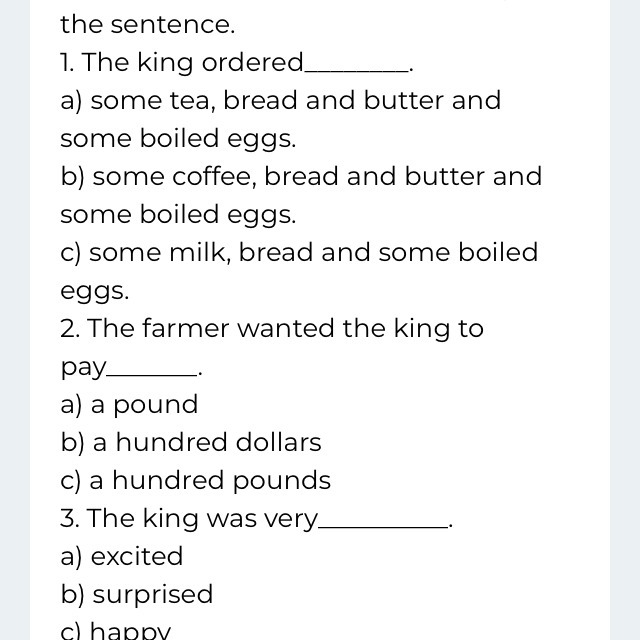The width and height of the screenshot is (640, 640).
Task: Choose answer "b) a hundred dollars"
Action: click(x=191, y=443)
